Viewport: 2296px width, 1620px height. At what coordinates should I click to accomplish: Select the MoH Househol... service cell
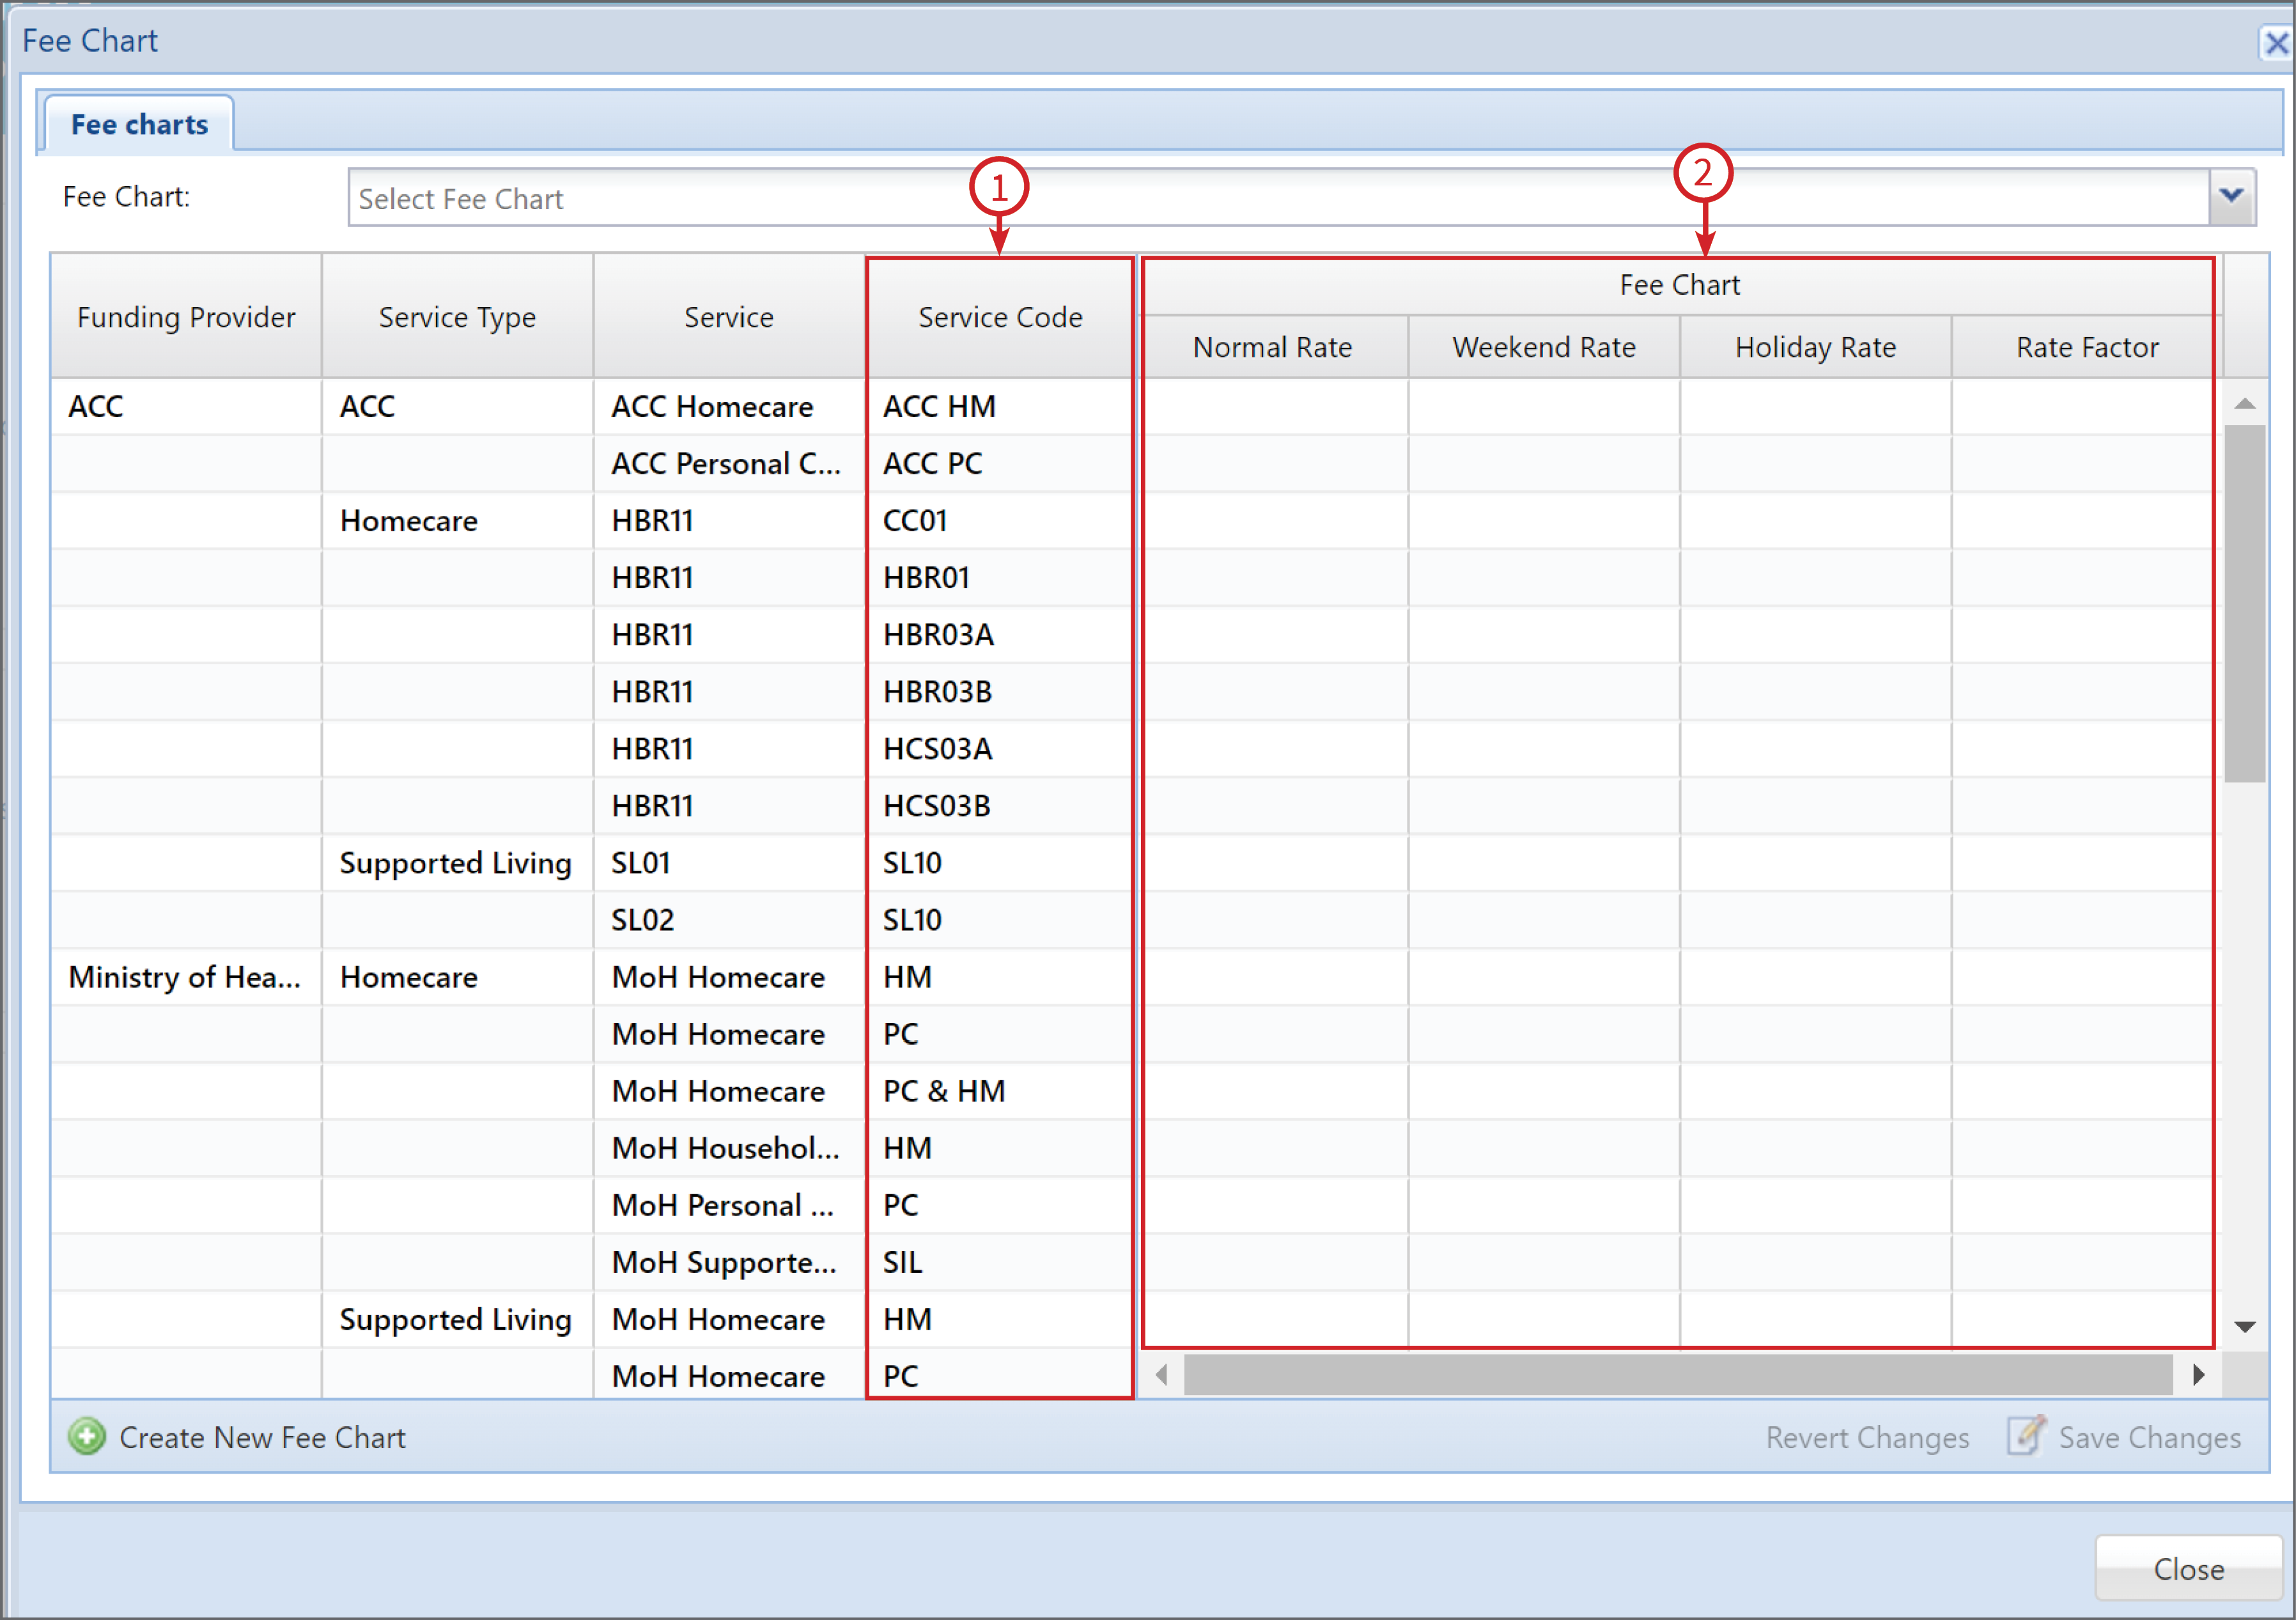tap(728, 1148)
